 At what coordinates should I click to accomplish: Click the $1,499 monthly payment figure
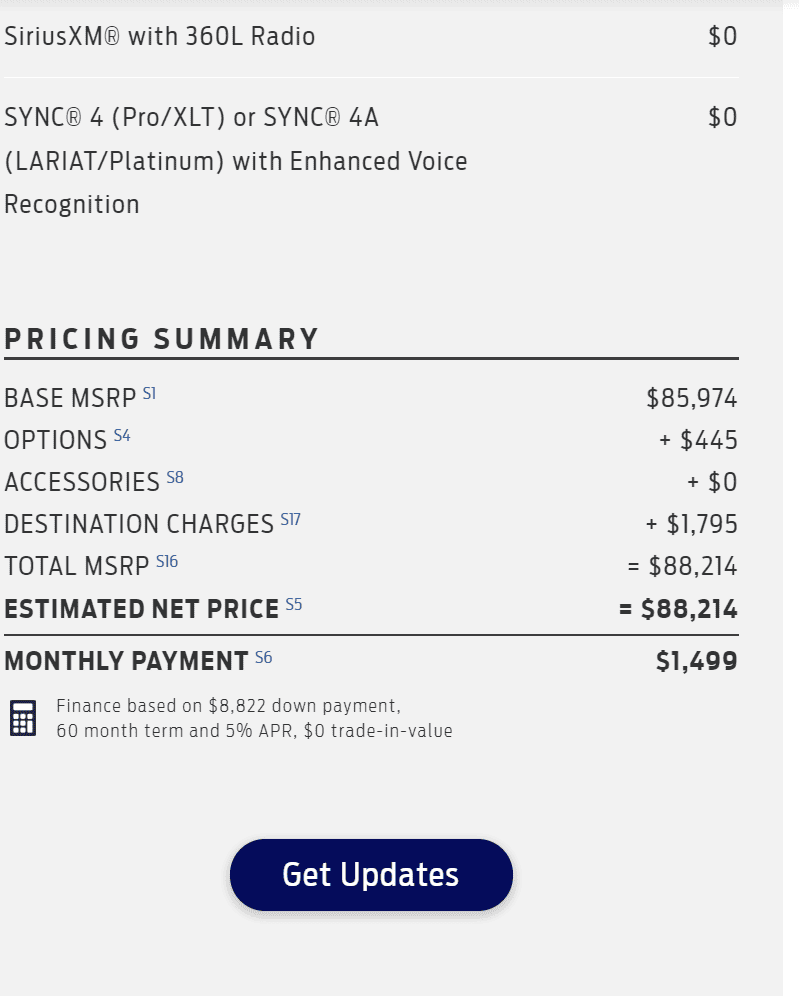(697, 661)
